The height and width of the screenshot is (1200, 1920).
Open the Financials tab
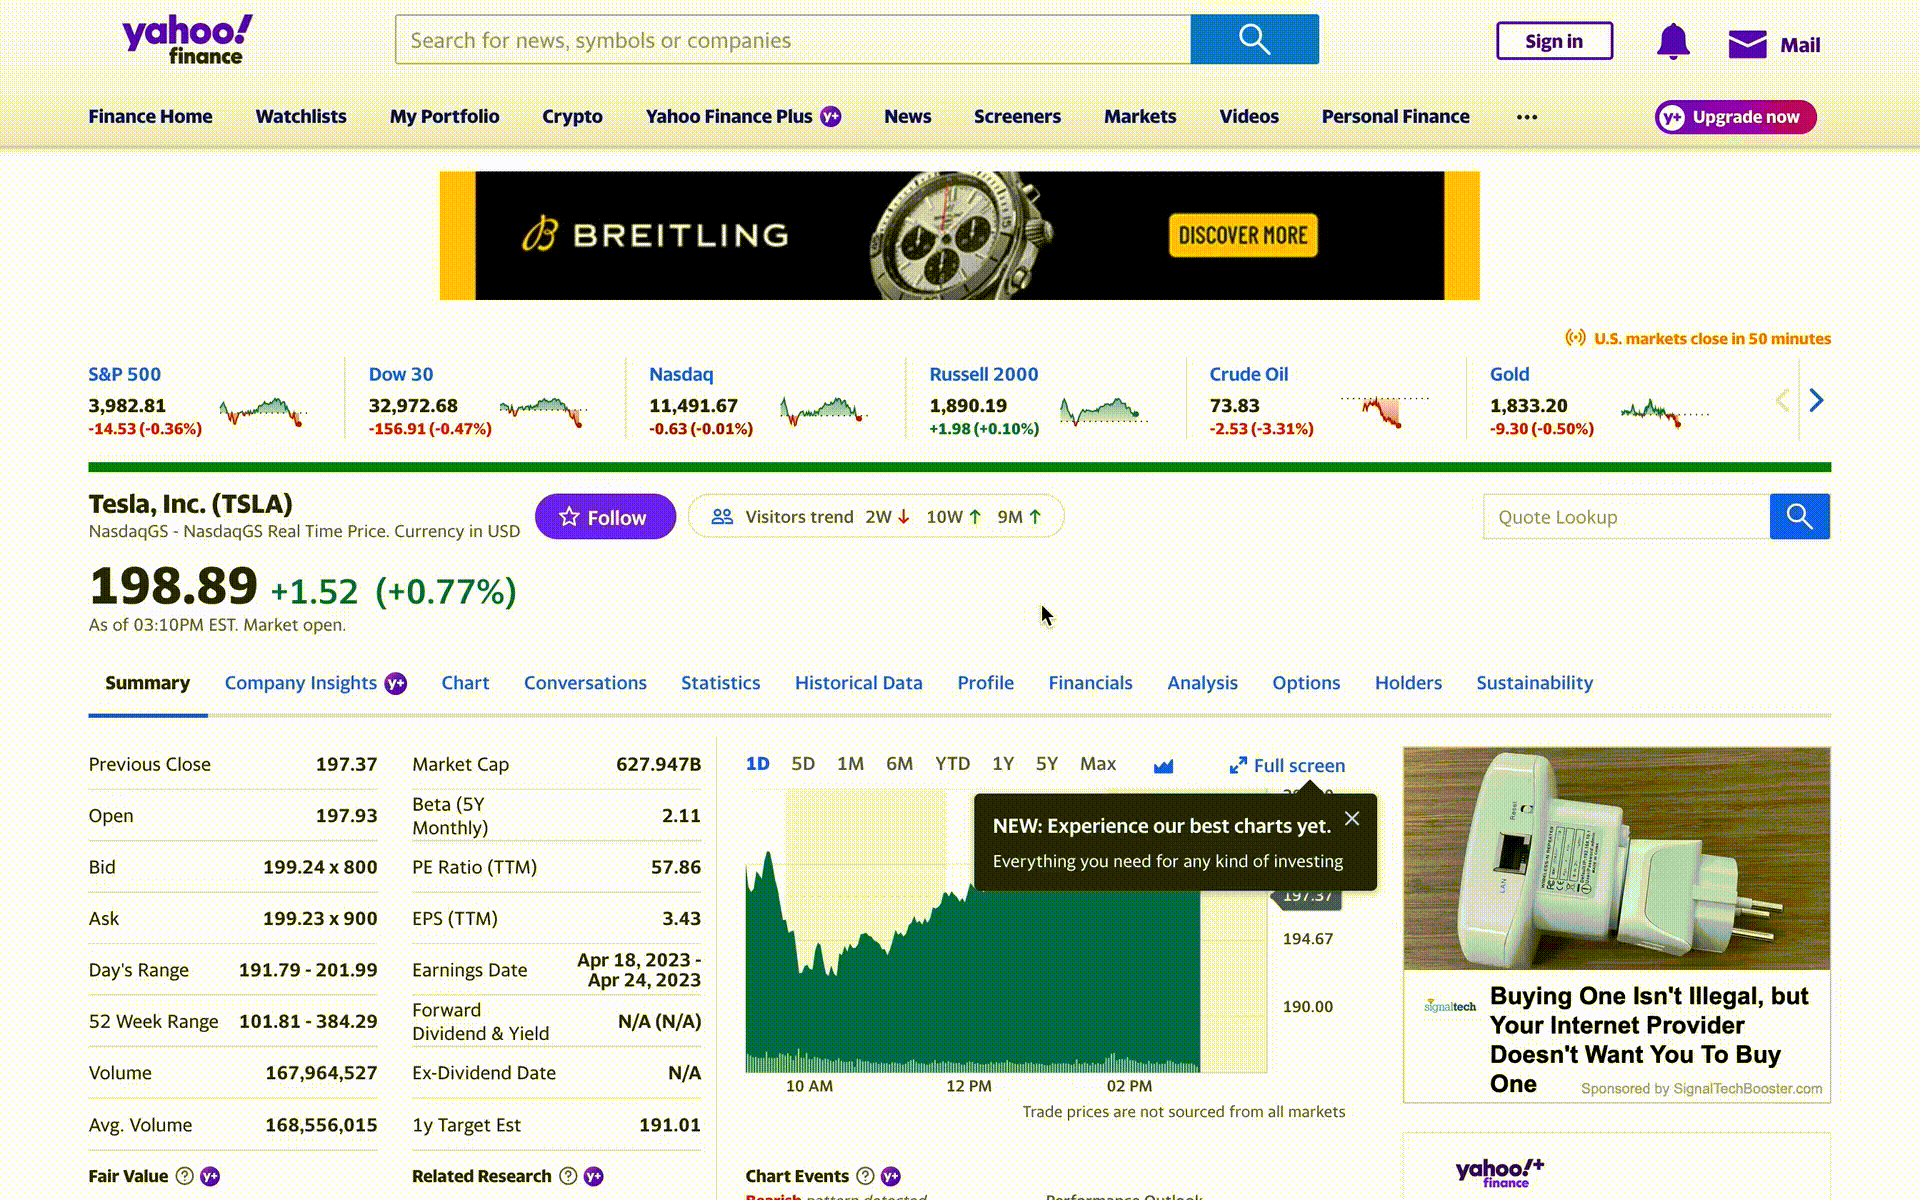point(1090,683)
